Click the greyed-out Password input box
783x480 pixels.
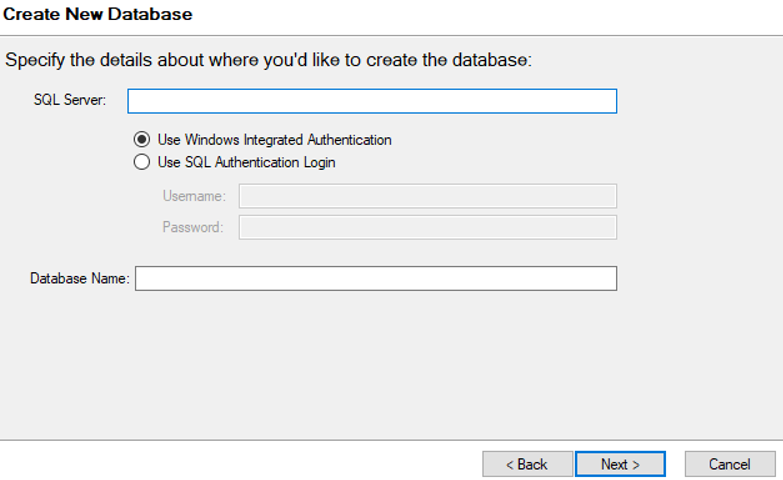427,227
